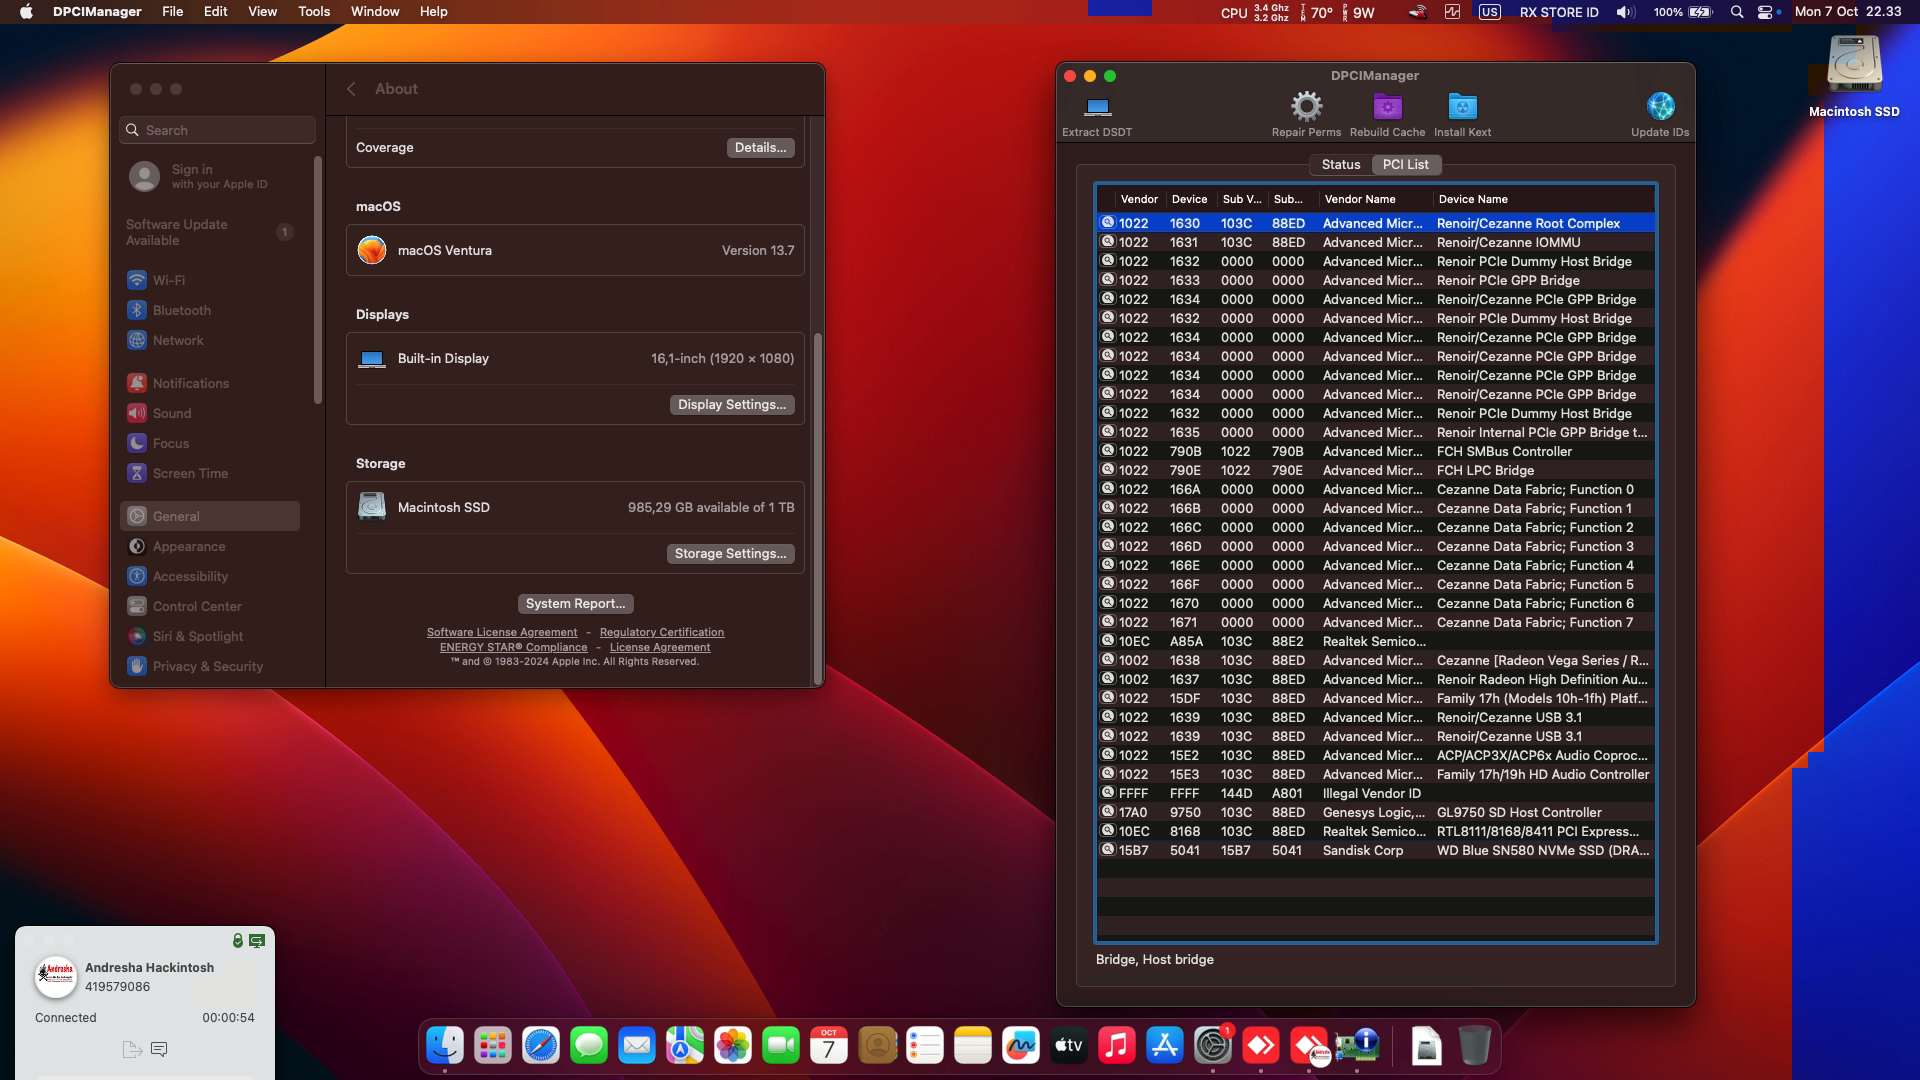Click the Storage Settings button
The height and width of the screenshot is (1080, 1920).
[x=730, y=553]
